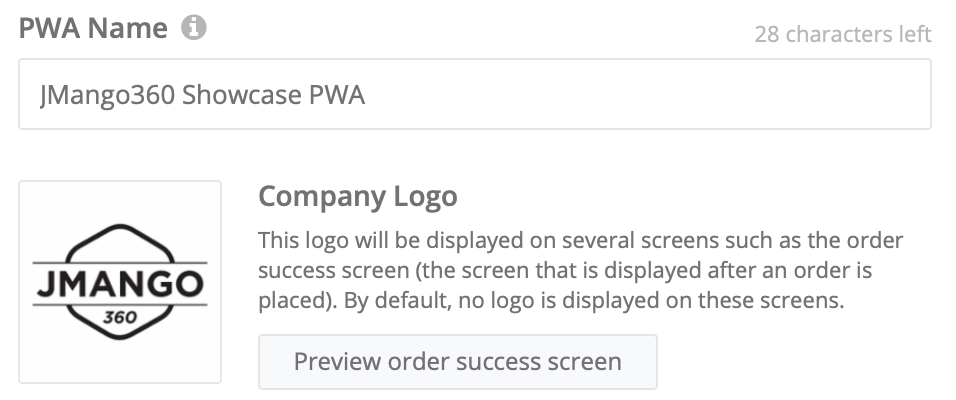Click empty area of PWA Name input
The image size is (956, 400).
pos(650,94)
